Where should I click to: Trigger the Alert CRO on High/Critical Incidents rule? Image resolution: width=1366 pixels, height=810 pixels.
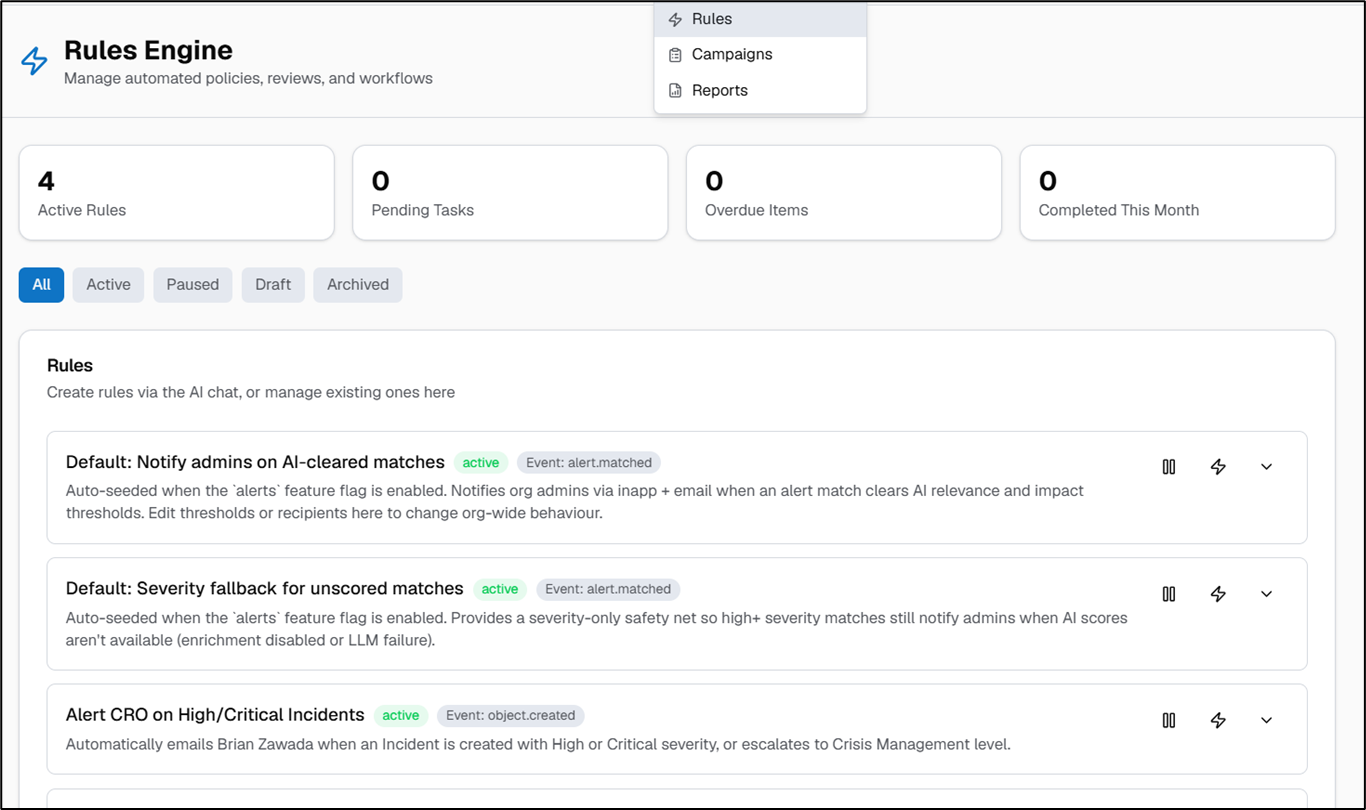coord(1218,720)
